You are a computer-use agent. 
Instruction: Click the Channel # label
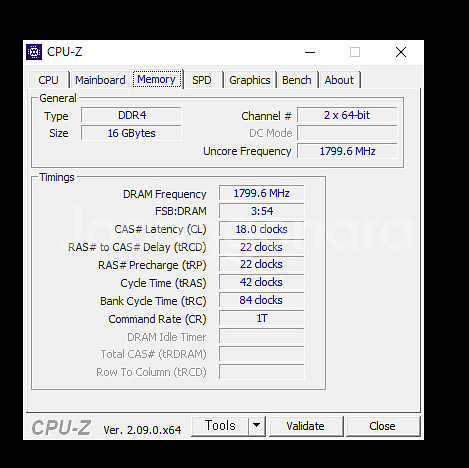click(x=266, y=116)
